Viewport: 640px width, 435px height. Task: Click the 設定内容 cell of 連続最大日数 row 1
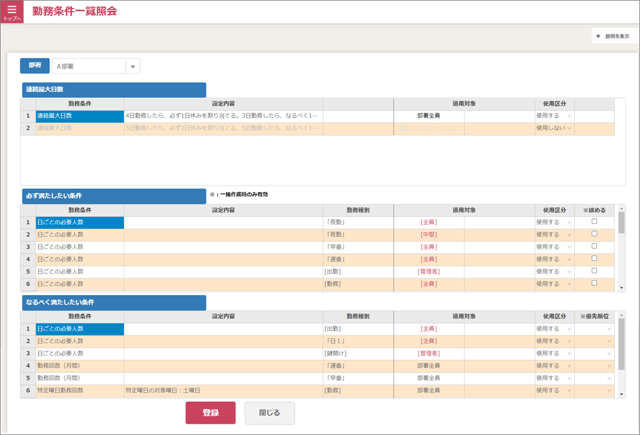click(222, 116)
